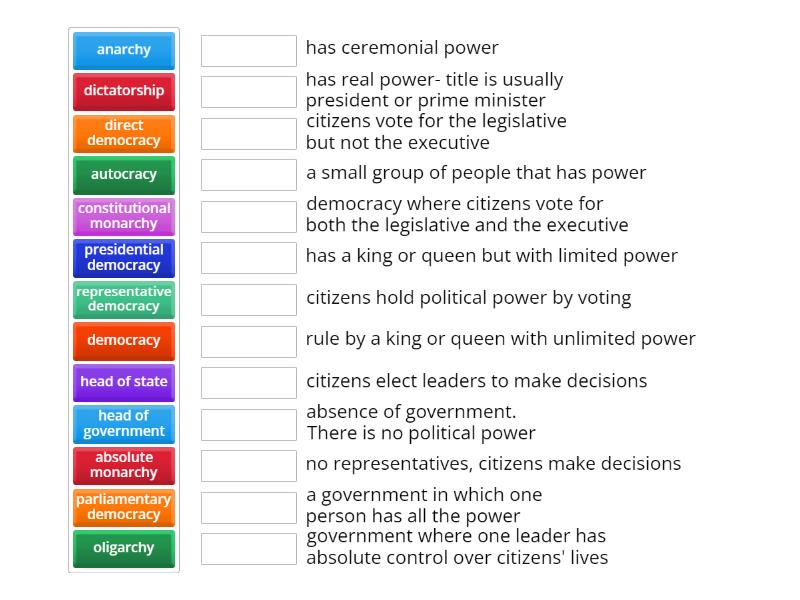Select the "presidential democracy" tile
This screenshot has width=800, height=600.
coord(123,257)
